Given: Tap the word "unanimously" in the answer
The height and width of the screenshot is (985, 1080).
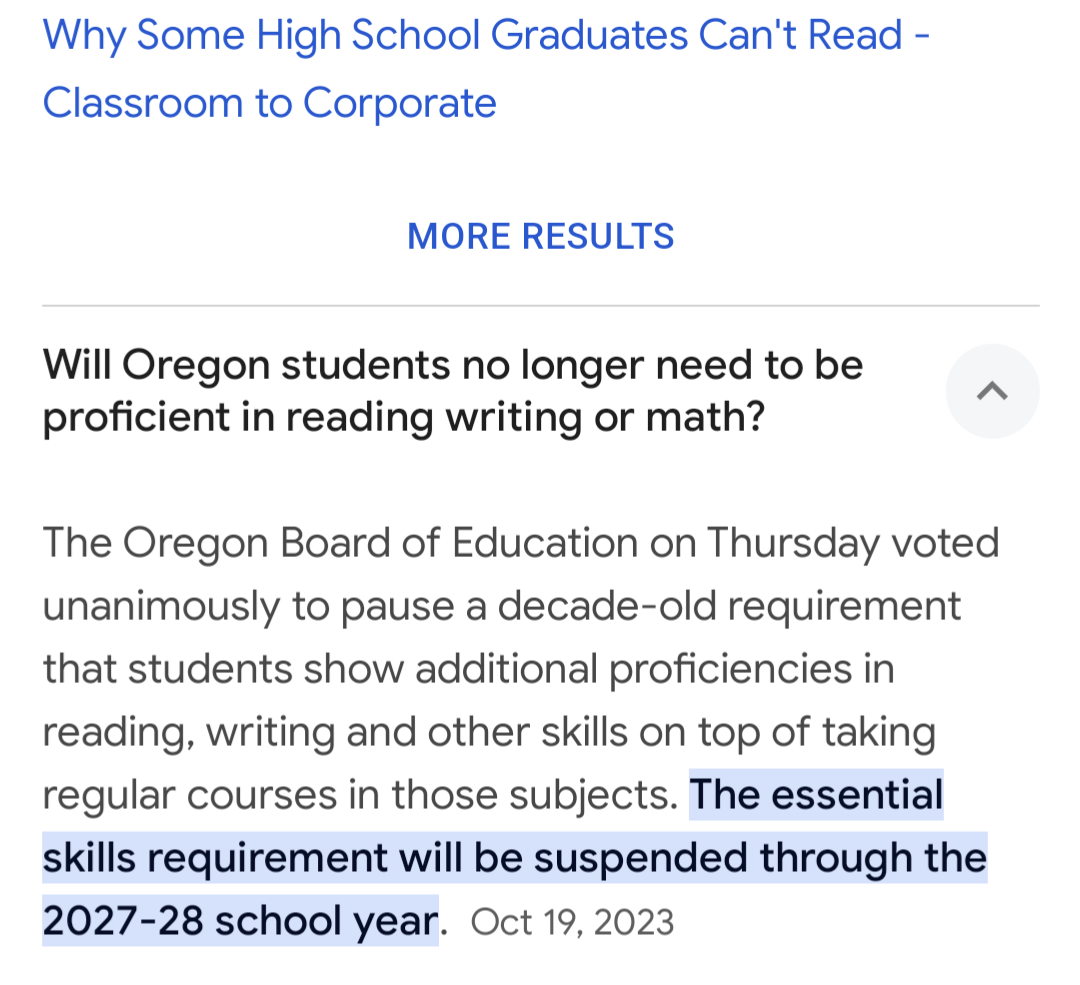Looking at the screenshot, I should point(161,606).
